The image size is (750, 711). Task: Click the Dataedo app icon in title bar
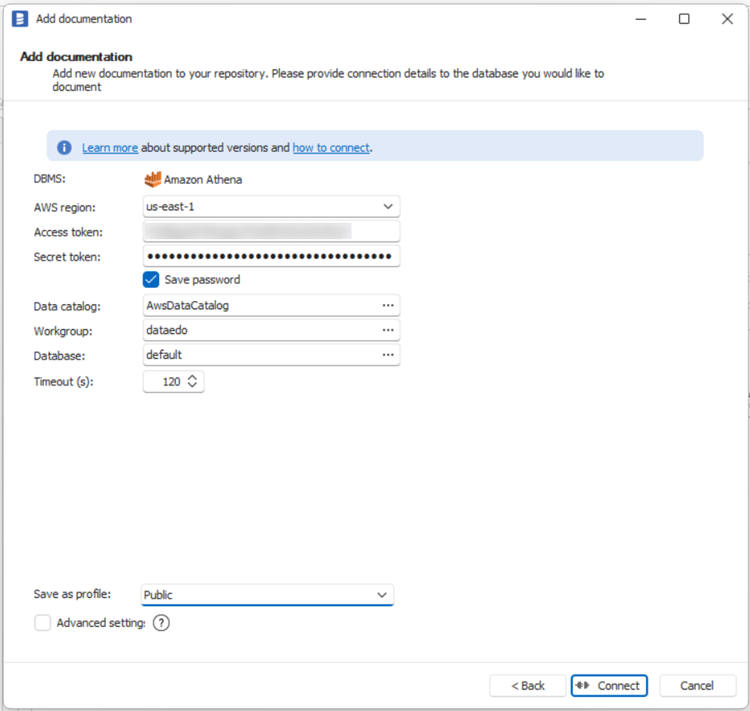tap(19, 19)
